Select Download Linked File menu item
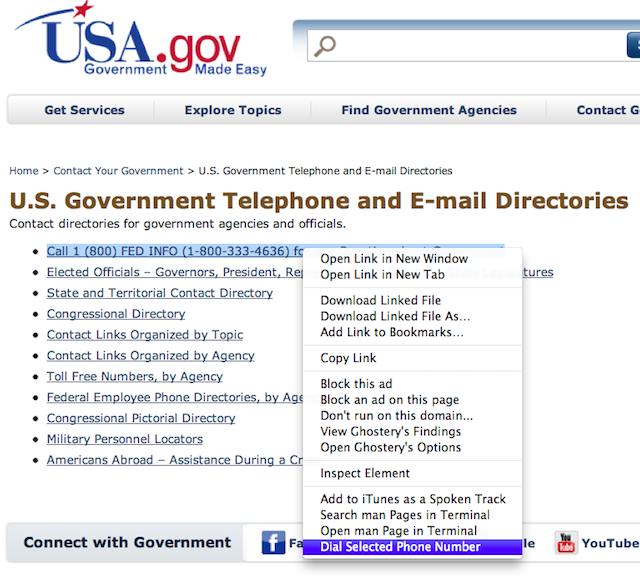 [412, 300]
